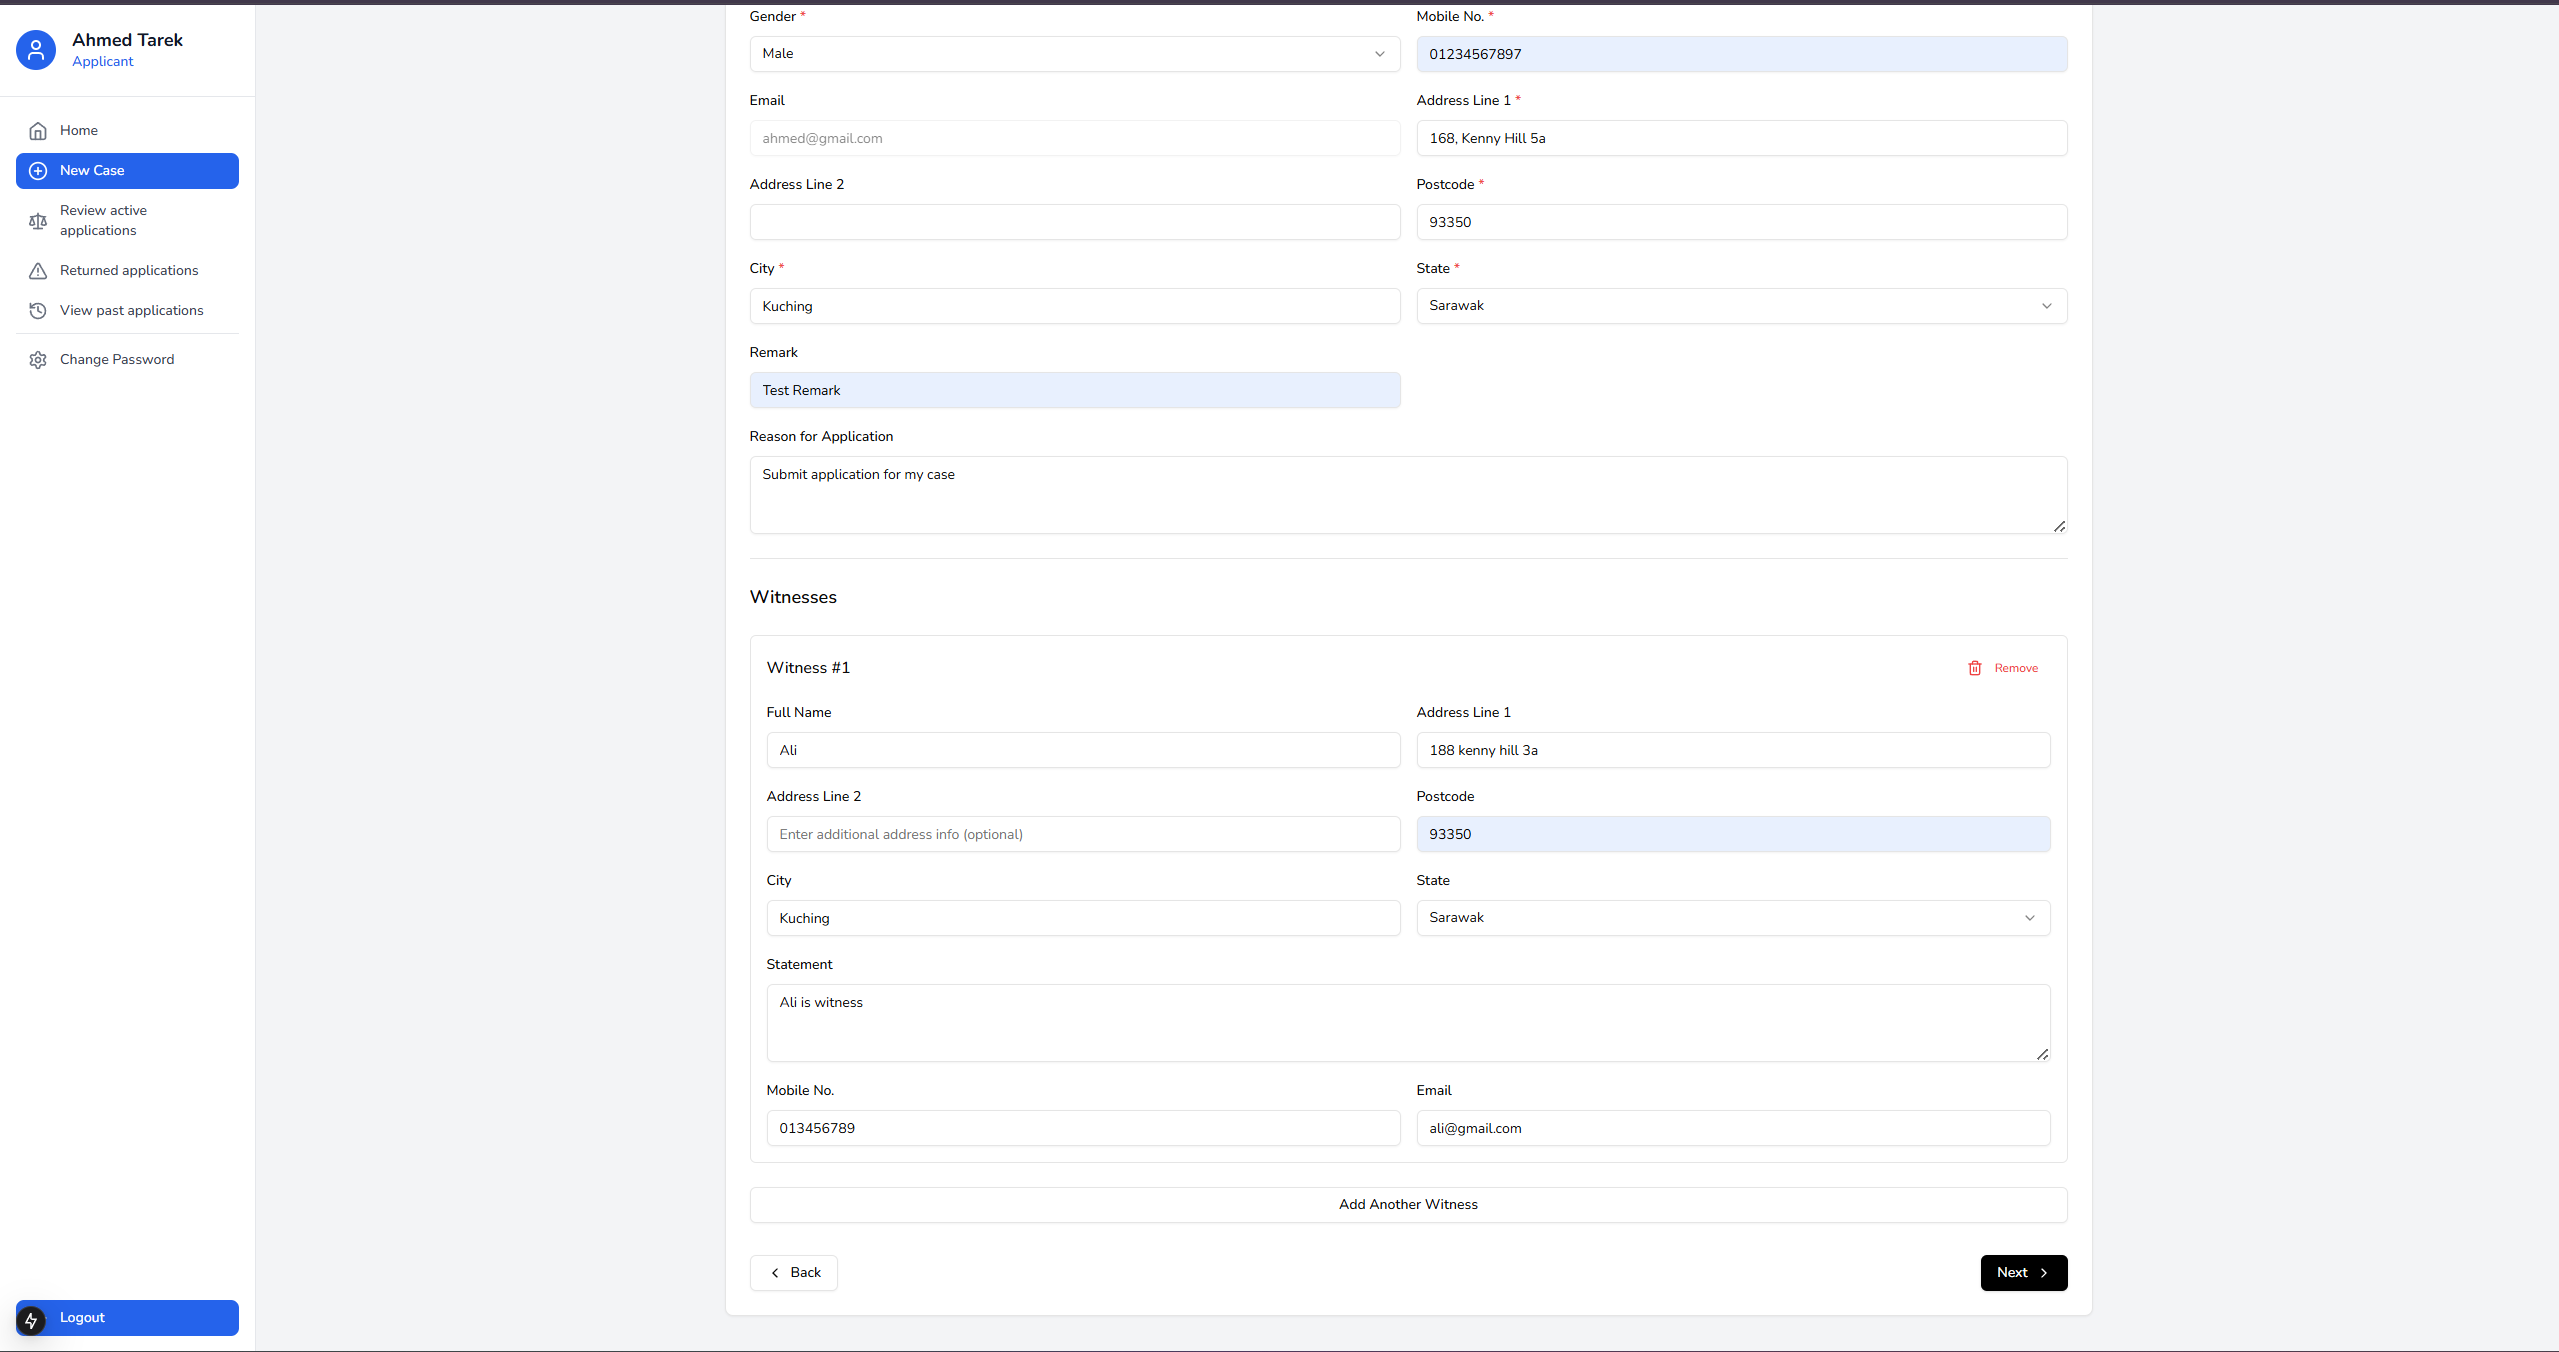Open the applicant State dropdown showing Sarawak

click(1740, 306)
